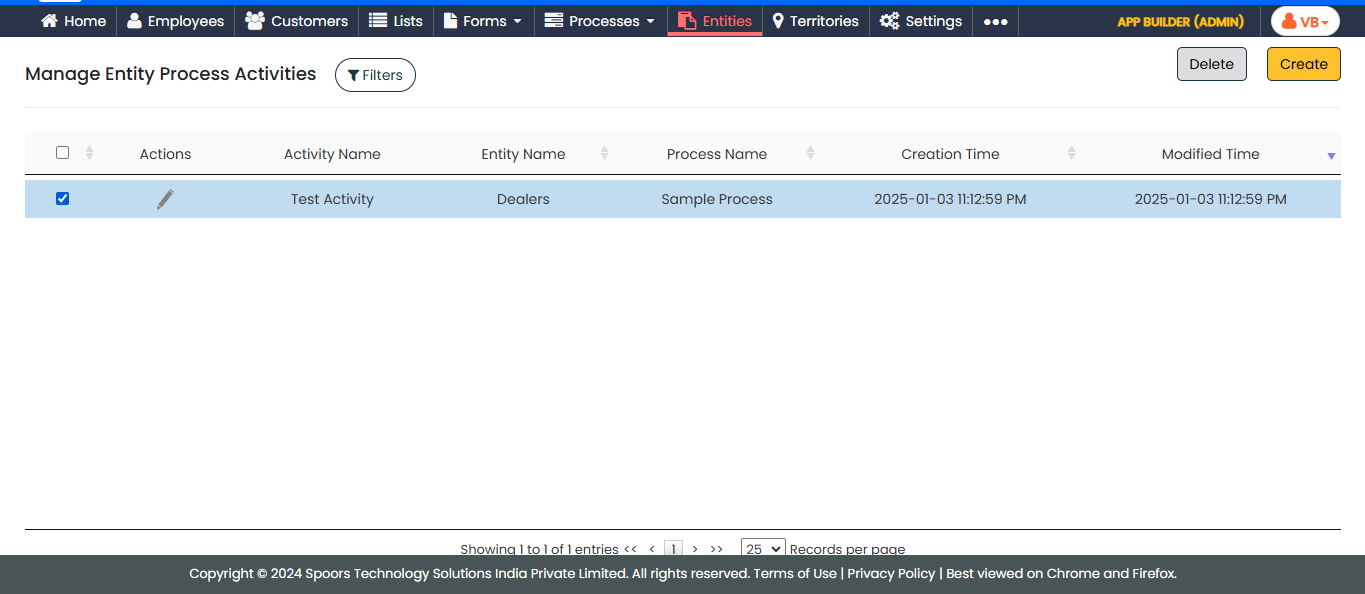Click the Terms of Use link
The image size is (1365, 594).
pos(795,574)
